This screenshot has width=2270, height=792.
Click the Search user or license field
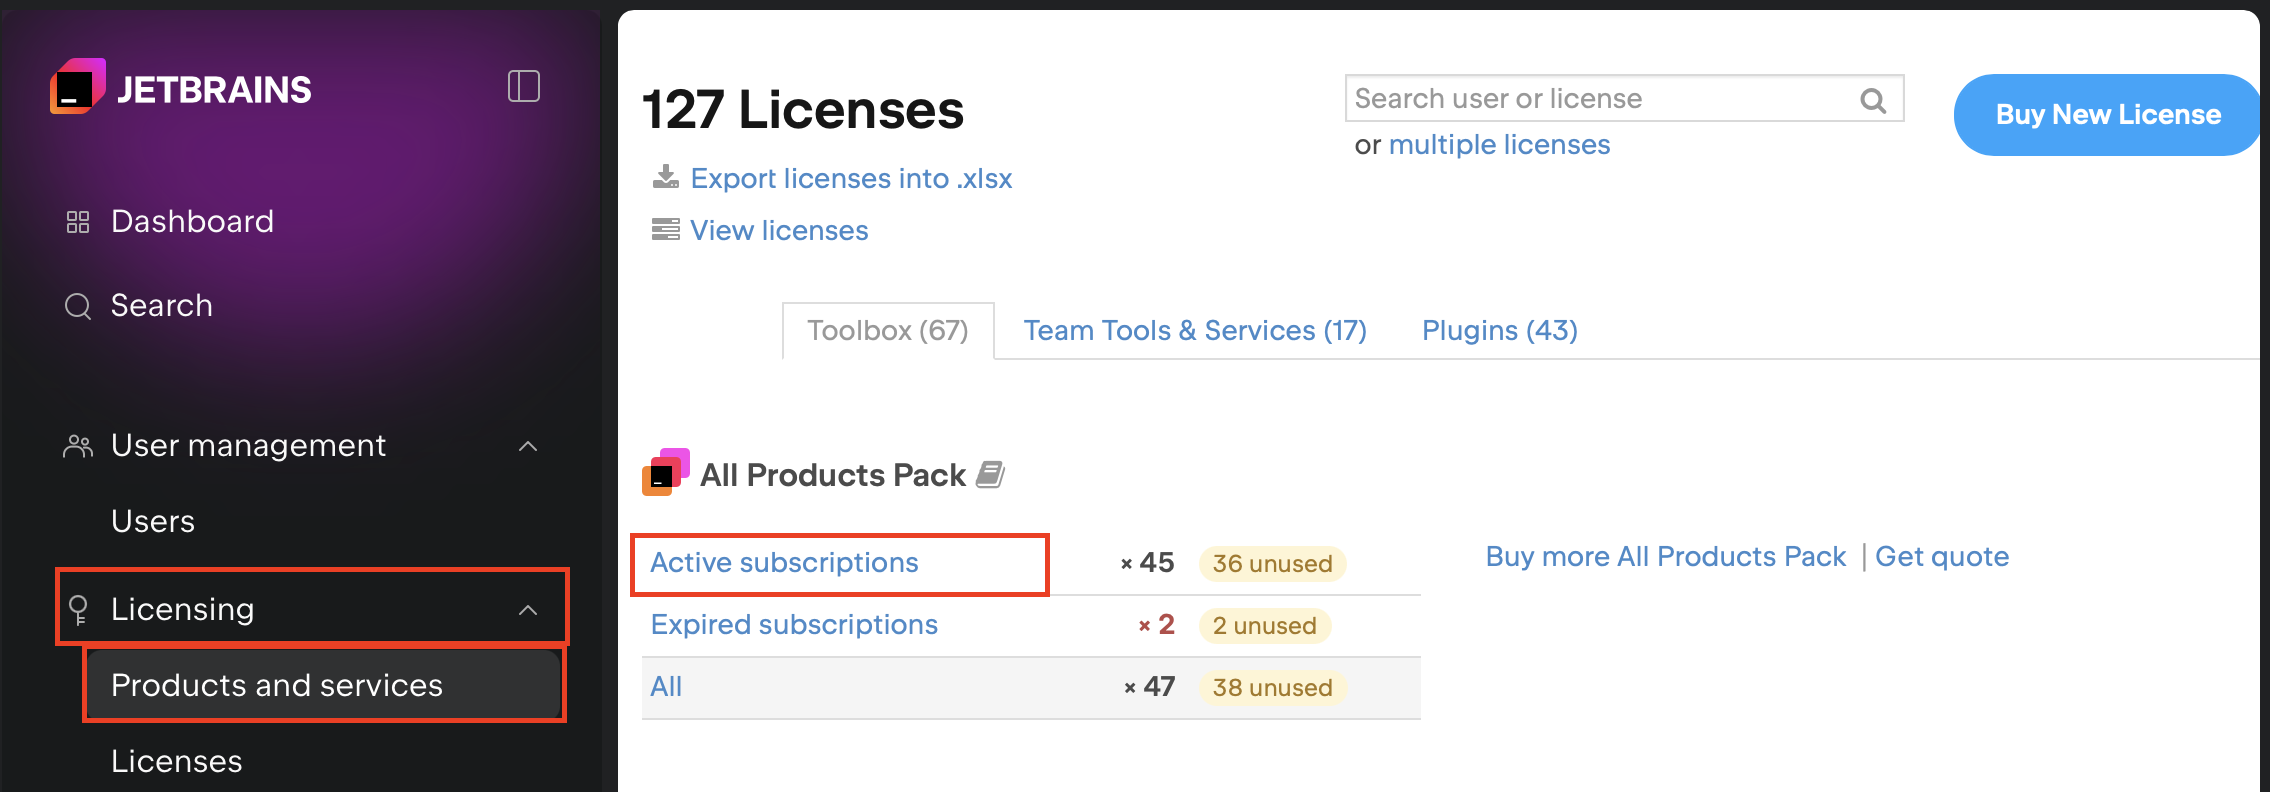1600,99
